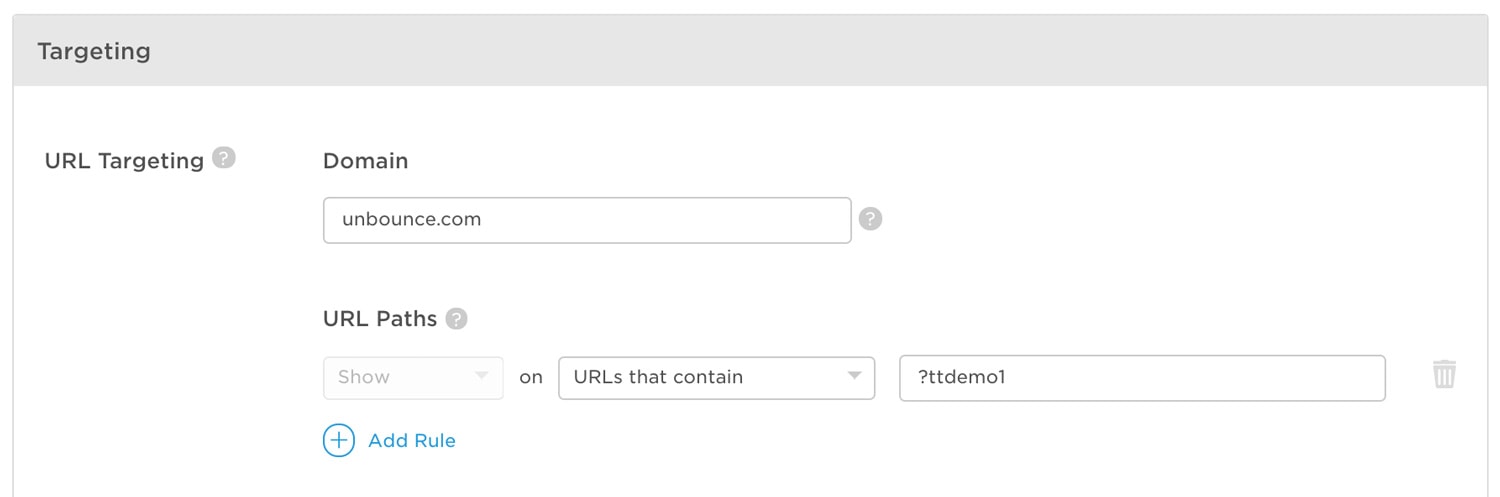Click the circled plus icon for Add Rule

coord(339,440)
